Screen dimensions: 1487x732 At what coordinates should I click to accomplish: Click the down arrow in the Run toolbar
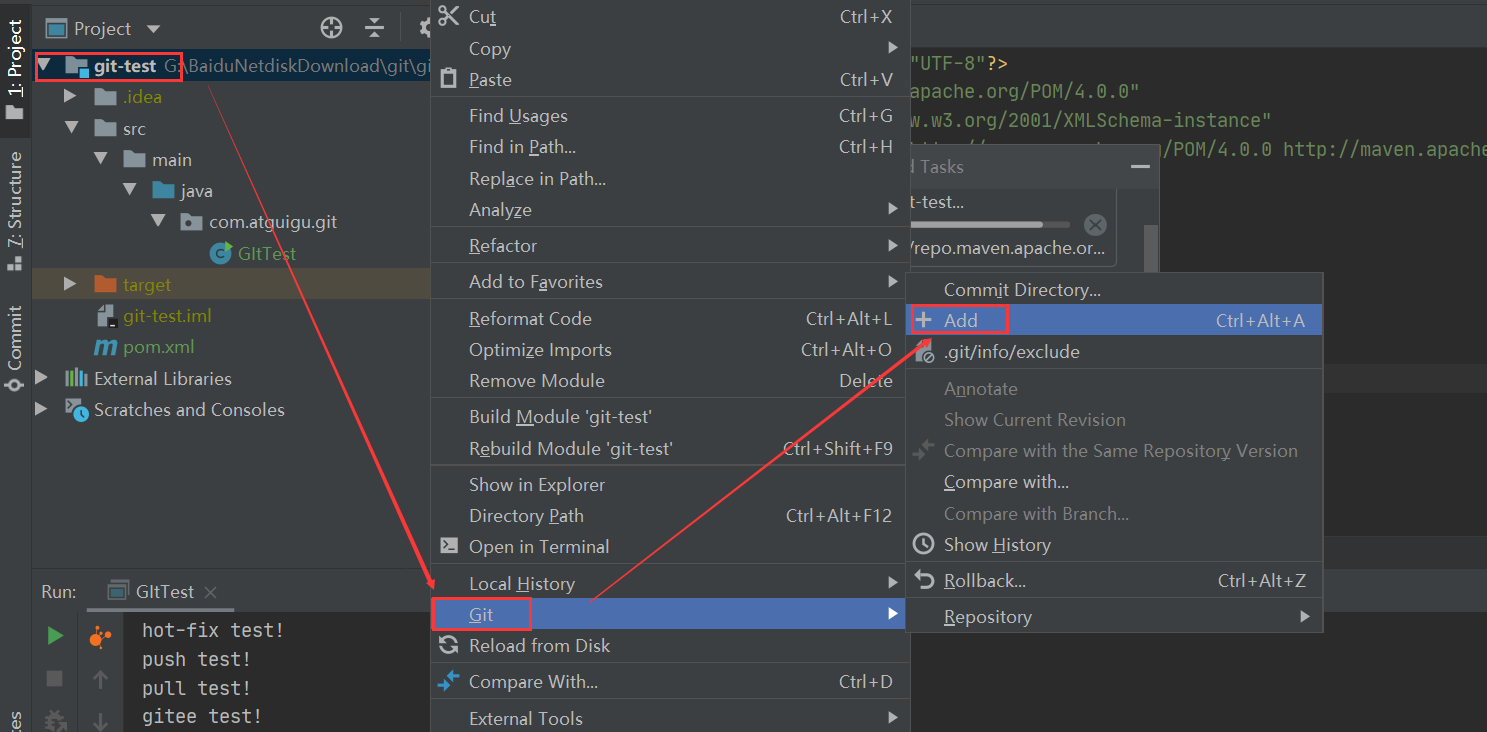click(100, 720)
